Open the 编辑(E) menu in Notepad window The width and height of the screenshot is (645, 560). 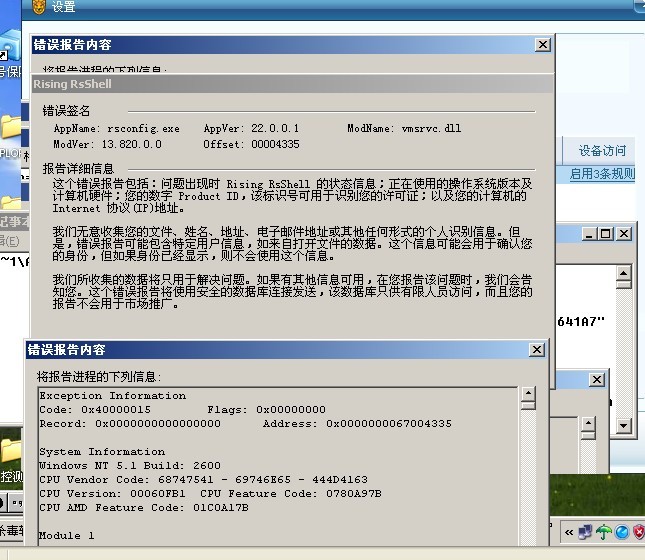tap(9, 241)
